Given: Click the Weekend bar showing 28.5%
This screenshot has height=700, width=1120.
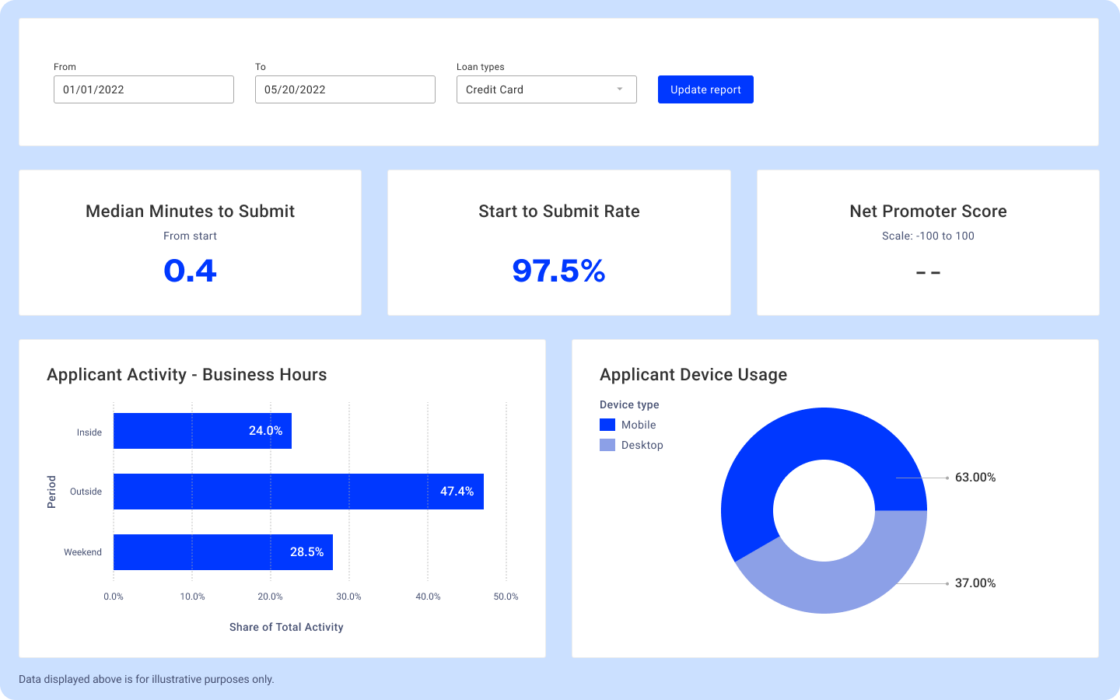Looking at the screenshot, I should [x=222, y=552].
